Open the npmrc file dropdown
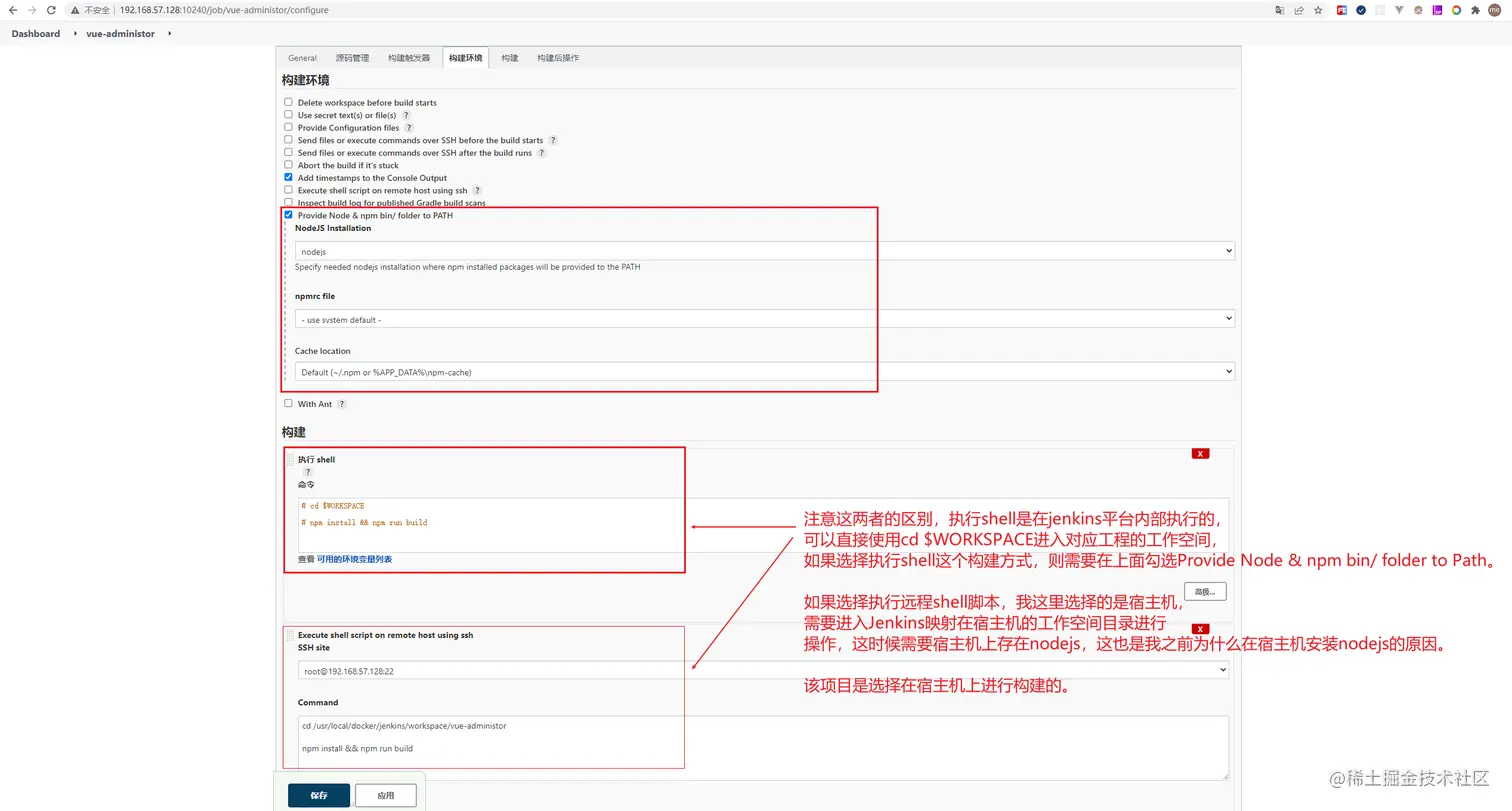The width and height of the screenshot is (1512, 811). point(765,319)
